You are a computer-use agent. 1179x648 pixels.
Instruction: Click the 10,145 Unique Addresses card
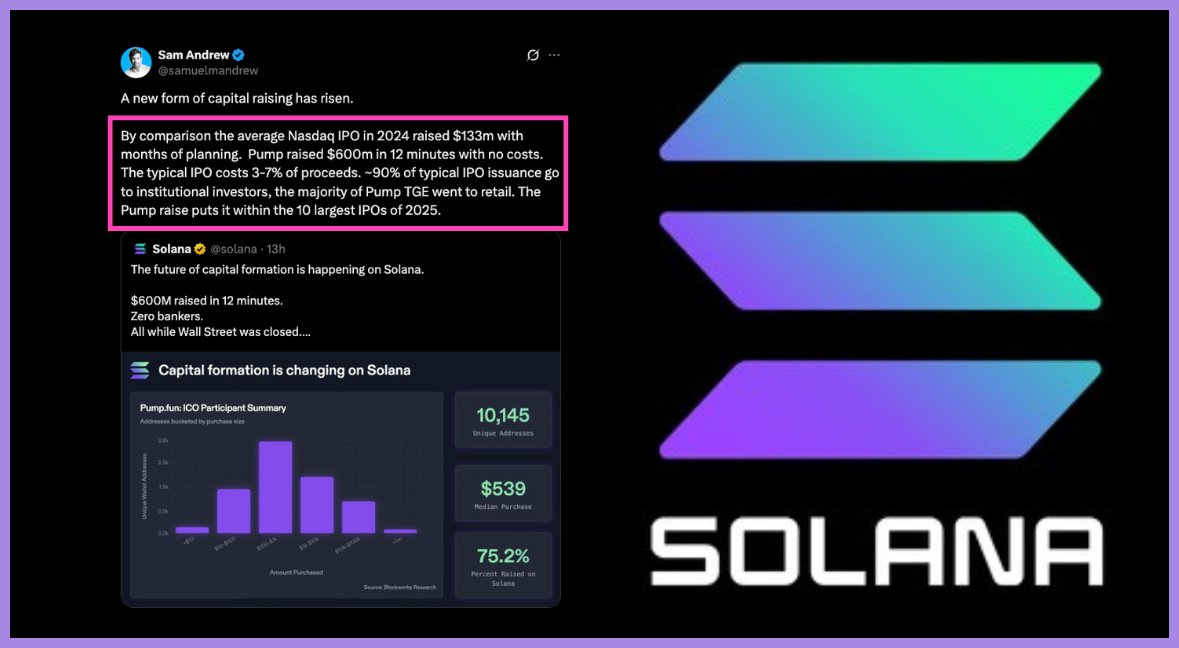pos(503,420)
